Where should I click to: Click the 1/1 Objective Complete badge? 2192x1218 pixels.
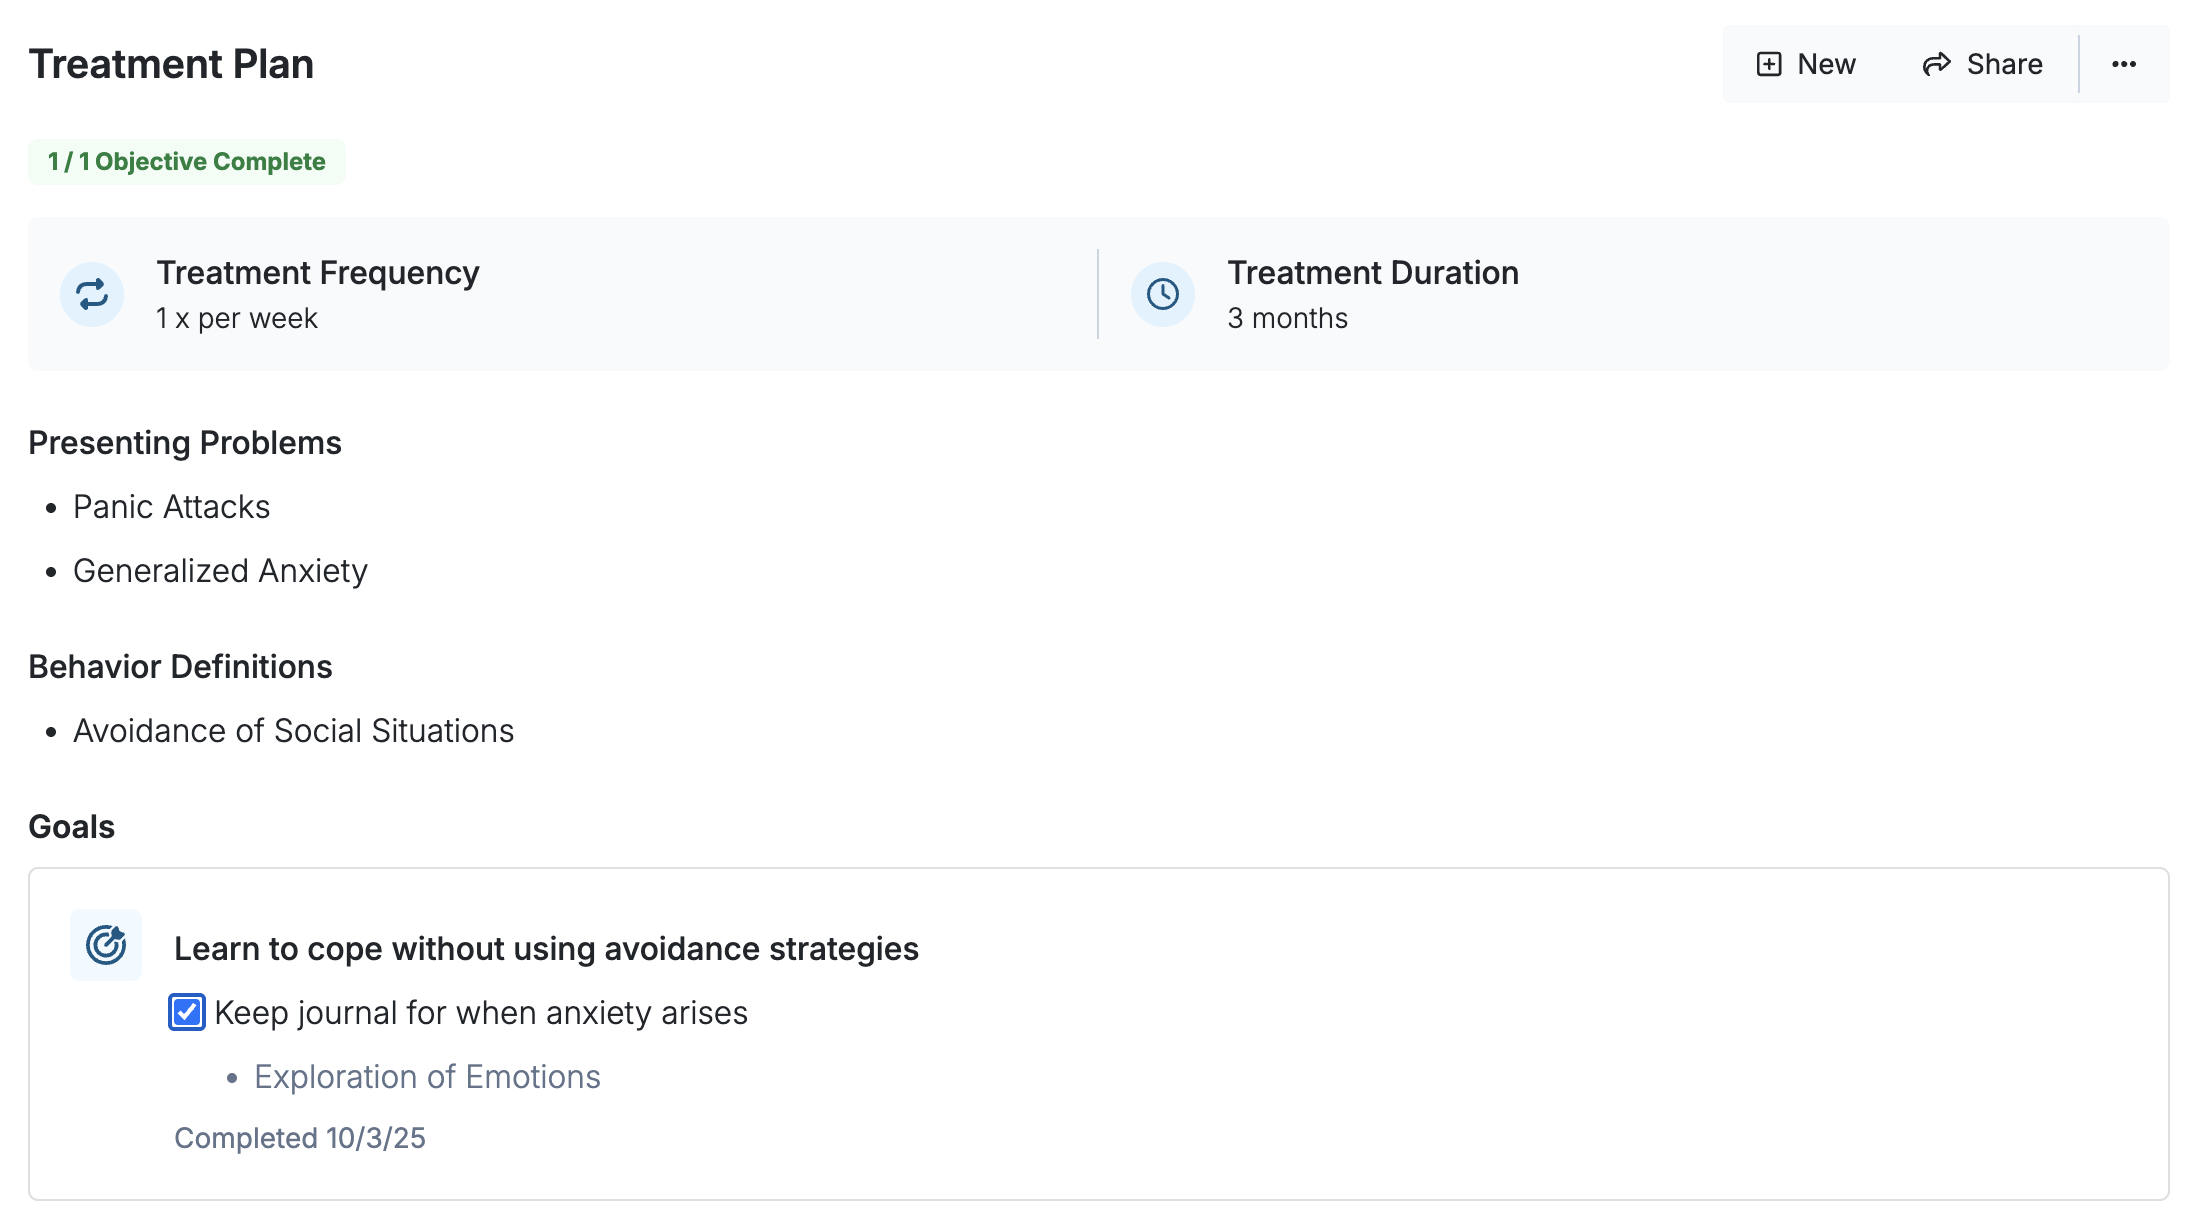(x=187, y=162)
